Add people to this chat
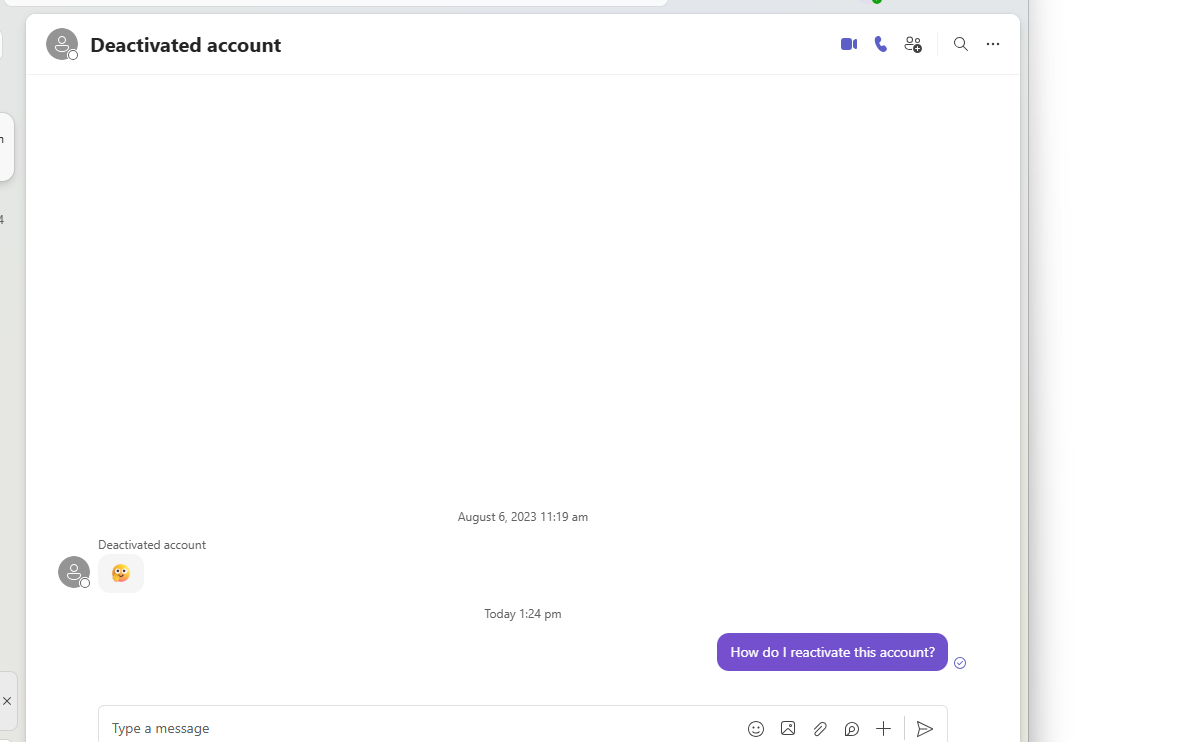This screenshot has height=742, width=1185. pos(913,45)
